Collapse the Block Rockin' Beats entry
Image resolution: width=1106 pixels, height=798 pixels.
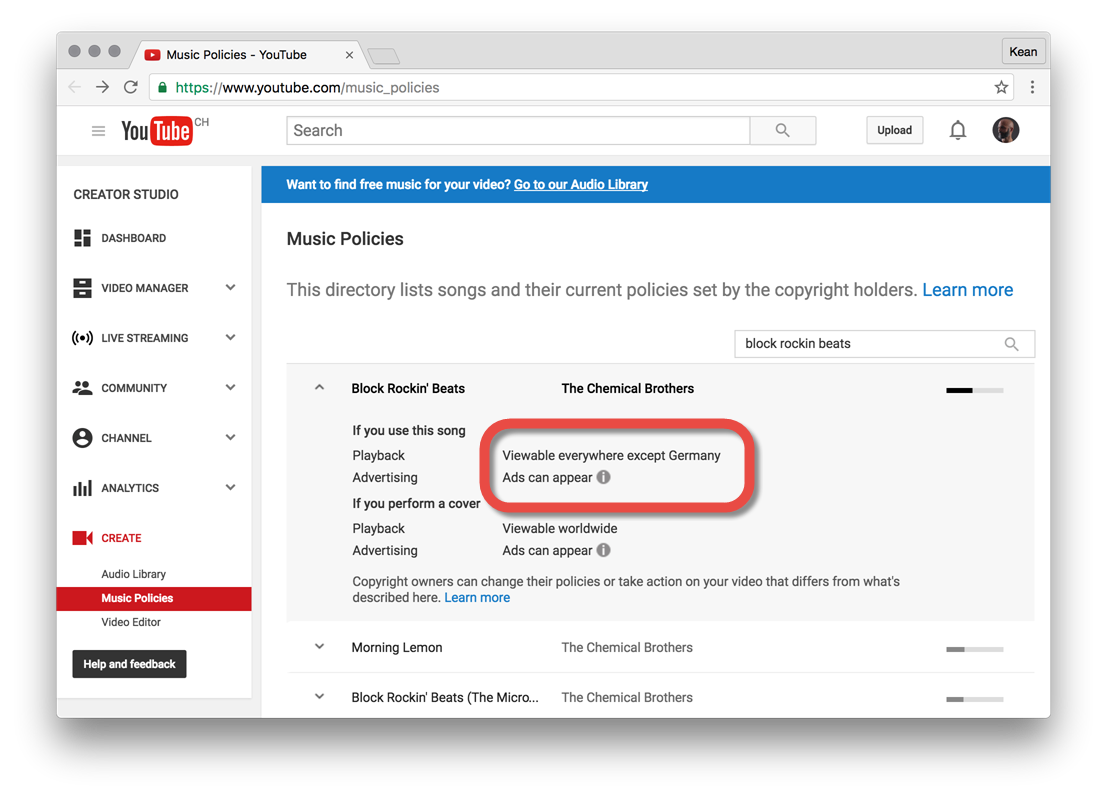pos(319,388)
